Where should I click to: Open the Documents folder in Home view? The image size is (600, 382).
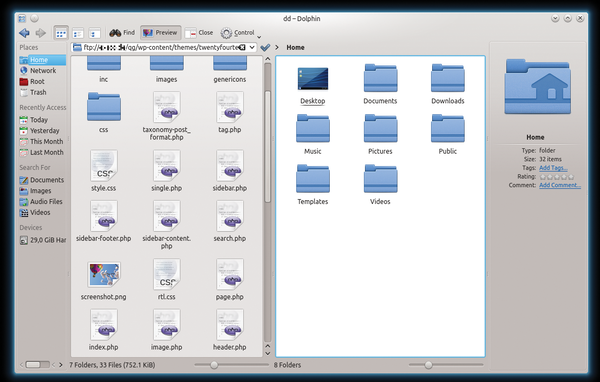tap(380, 84)
